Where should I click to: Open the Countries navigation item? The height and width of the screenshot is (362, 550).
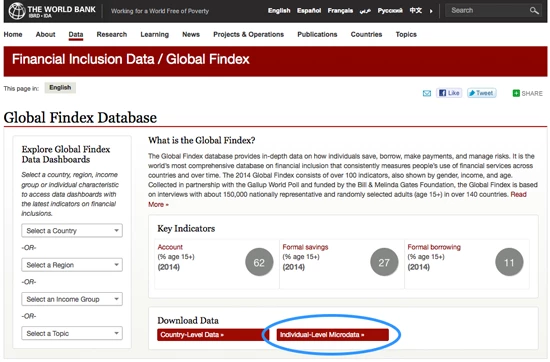tap(366, 34)
